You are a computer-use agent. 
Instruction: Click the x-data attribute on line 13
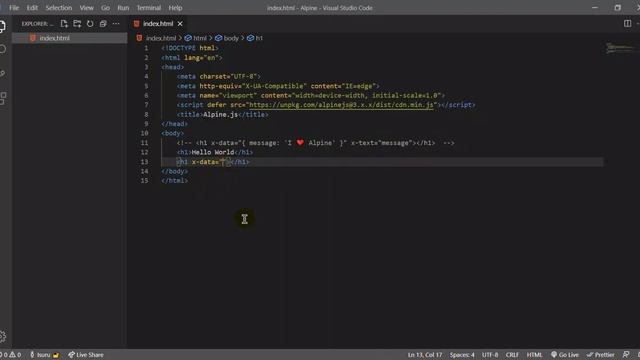(205, 162)
